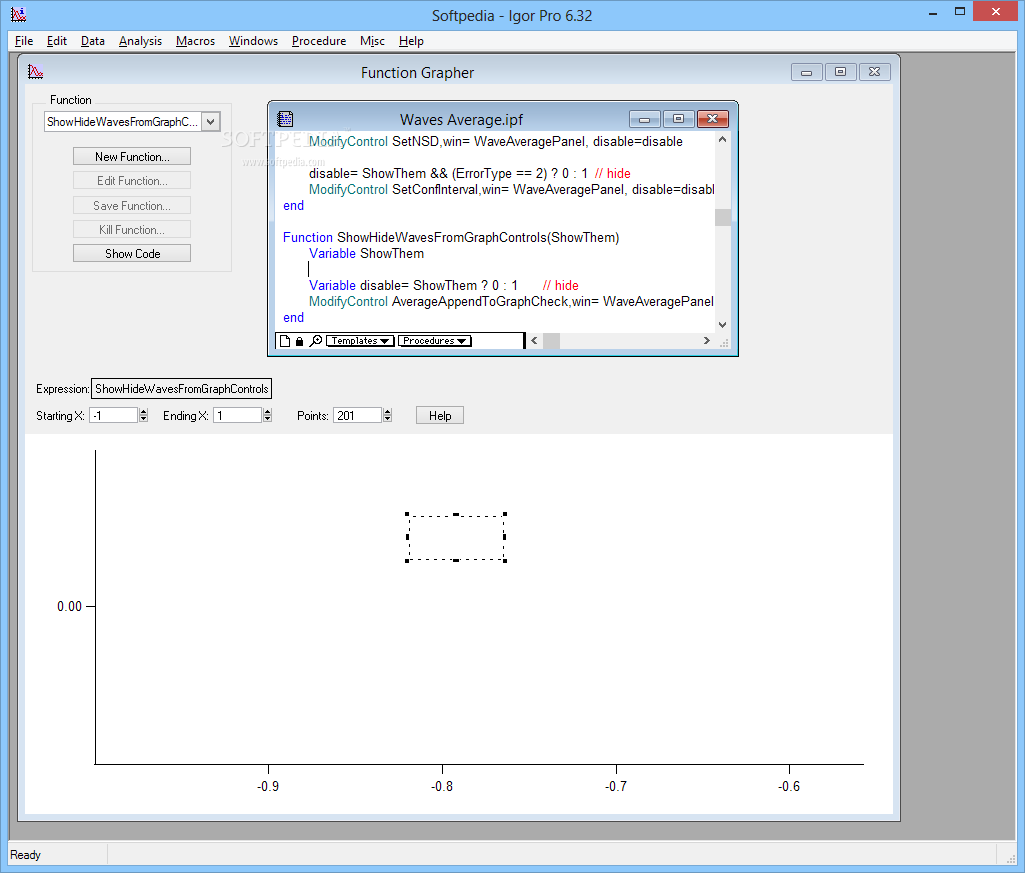Open the Procedures pop-up menu
The width and height of the screenshot is (1025, 873).
(434, 341)
